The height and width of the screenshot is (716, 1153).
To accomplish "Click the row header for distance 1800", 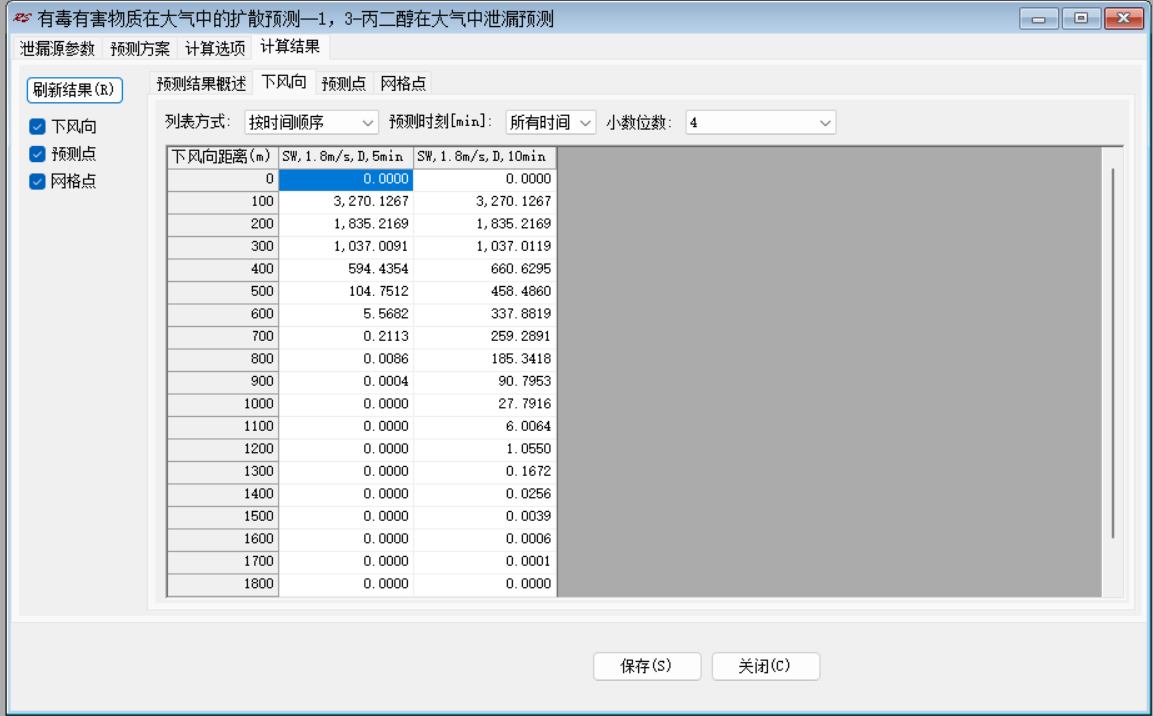I will [x=223, y=584].
